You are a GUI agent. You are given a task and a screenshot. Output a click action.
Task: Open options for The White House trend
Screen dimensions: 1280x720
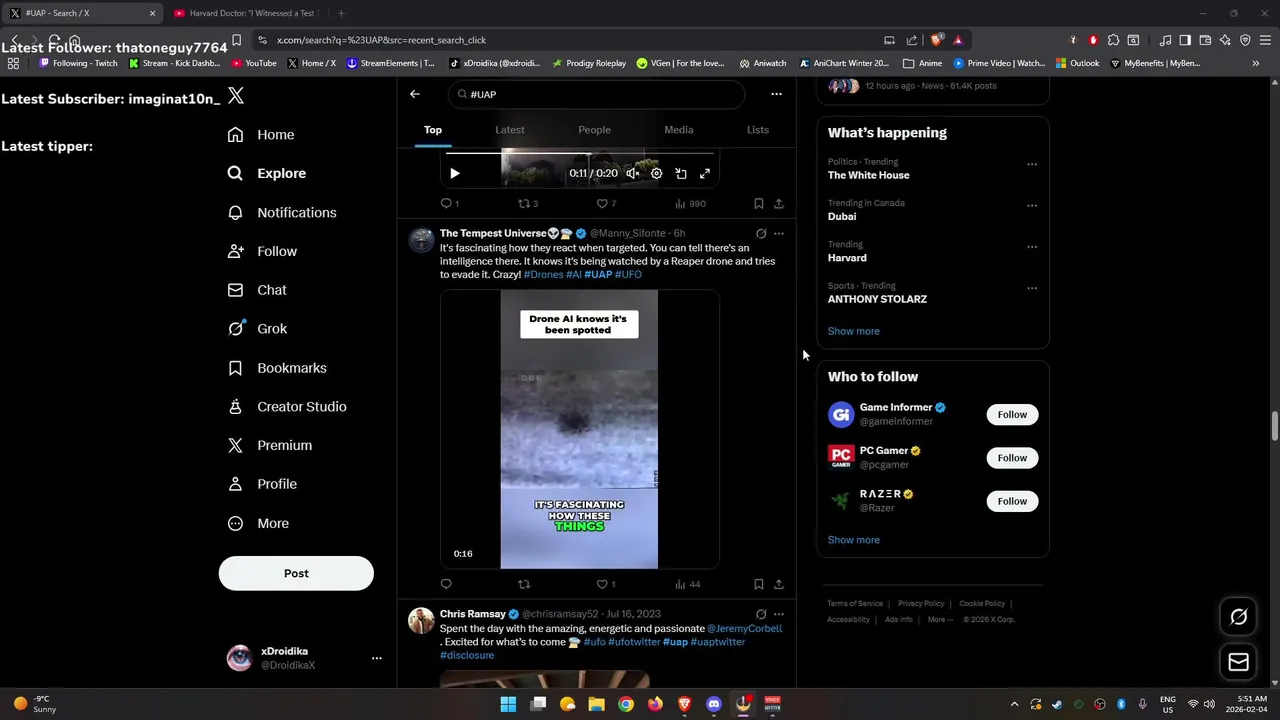[x=1032, y=164]
